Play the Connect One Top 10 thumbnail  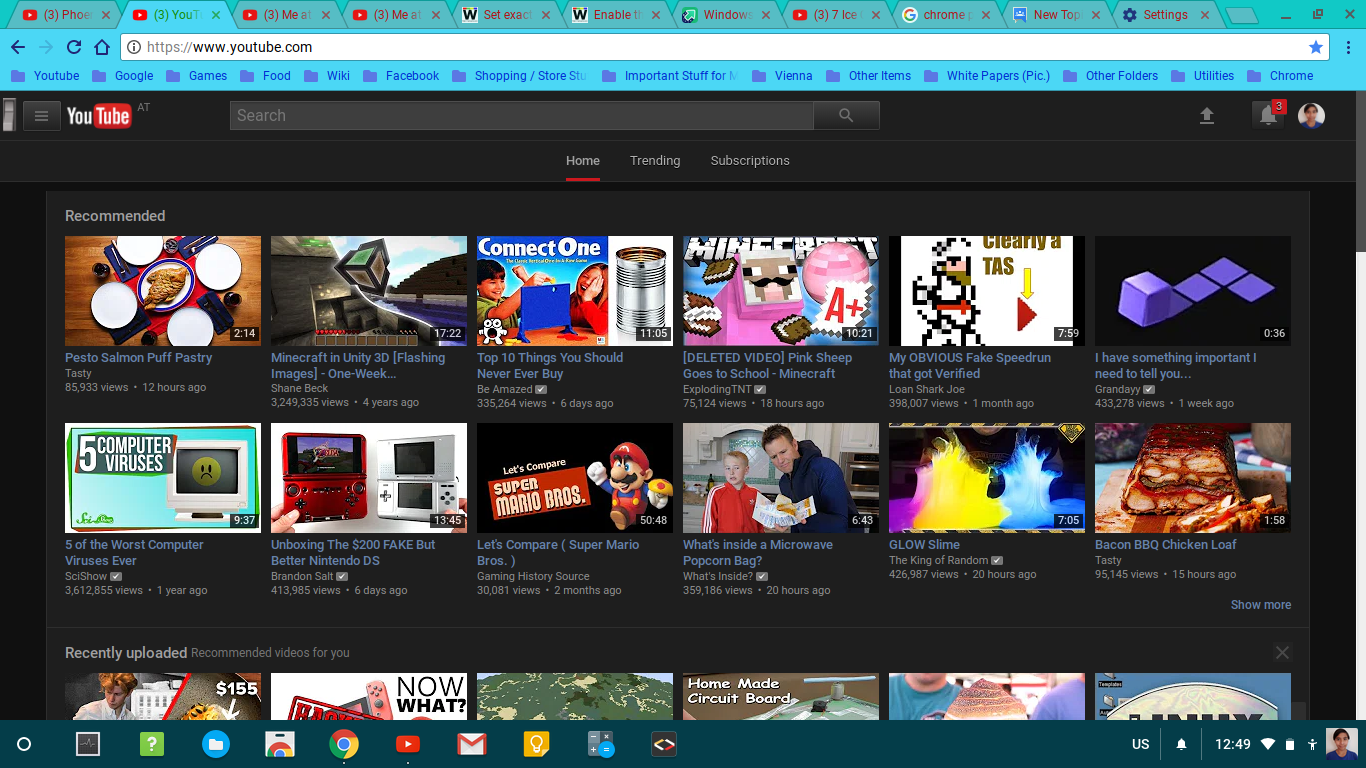[x=575, y=291]
